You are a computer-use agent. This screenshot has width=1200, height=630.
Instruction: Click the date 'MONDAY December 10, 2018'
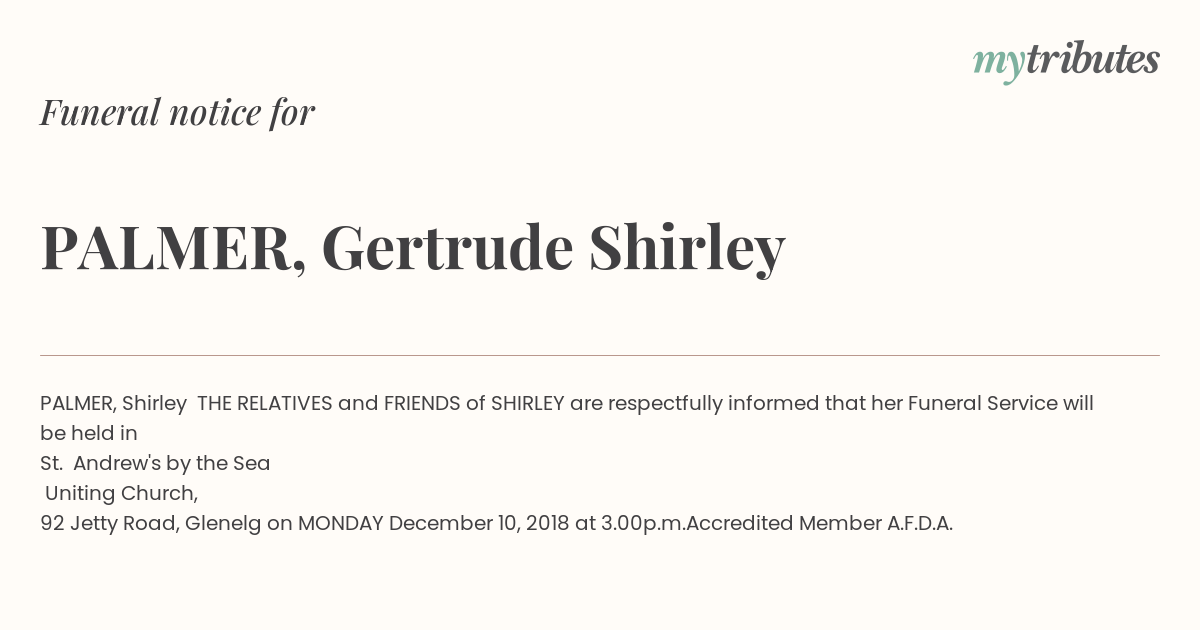(x=434, y=524)
